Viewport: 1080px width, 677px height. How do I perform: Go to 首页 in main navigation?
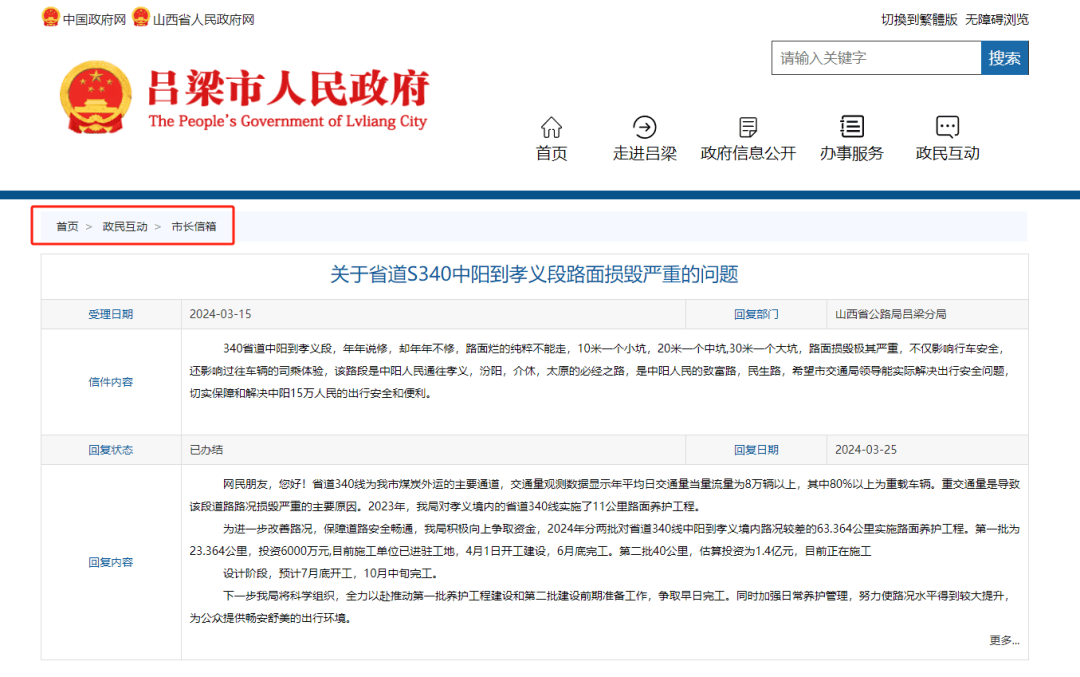(551, 153)
